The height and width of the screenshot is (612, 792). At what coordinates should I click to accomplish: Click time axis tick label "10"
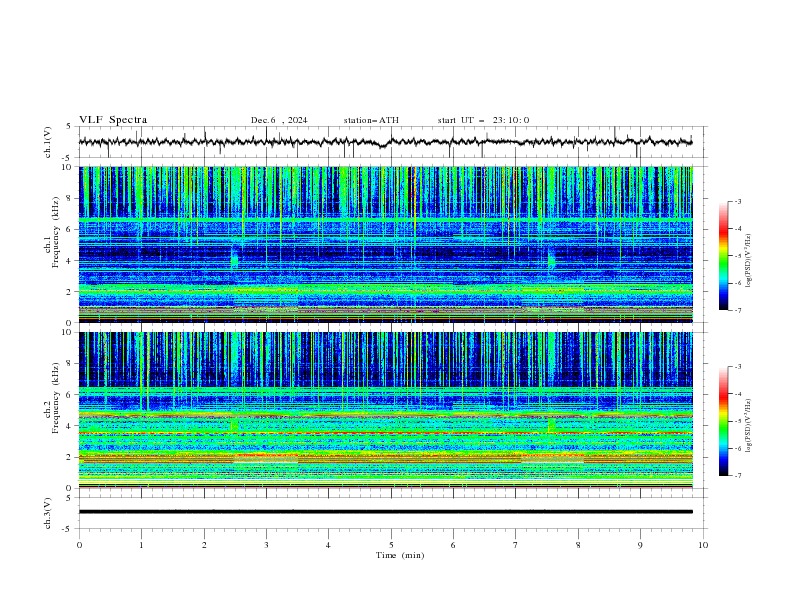[x=703, y=545]
